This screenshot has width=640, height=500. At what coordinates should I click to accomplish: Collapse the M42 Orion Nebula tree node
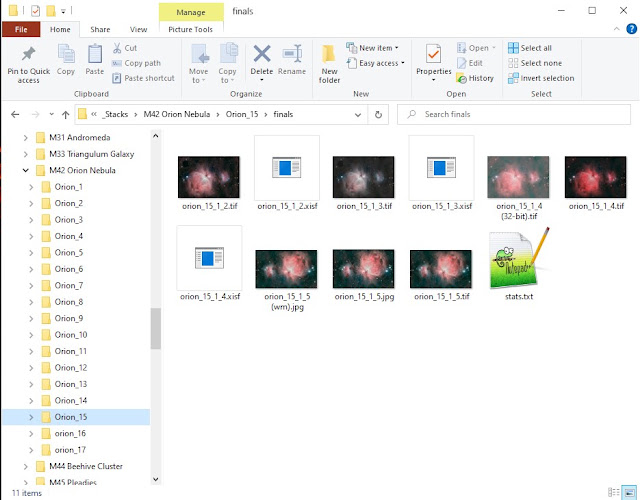coord(26,170)
